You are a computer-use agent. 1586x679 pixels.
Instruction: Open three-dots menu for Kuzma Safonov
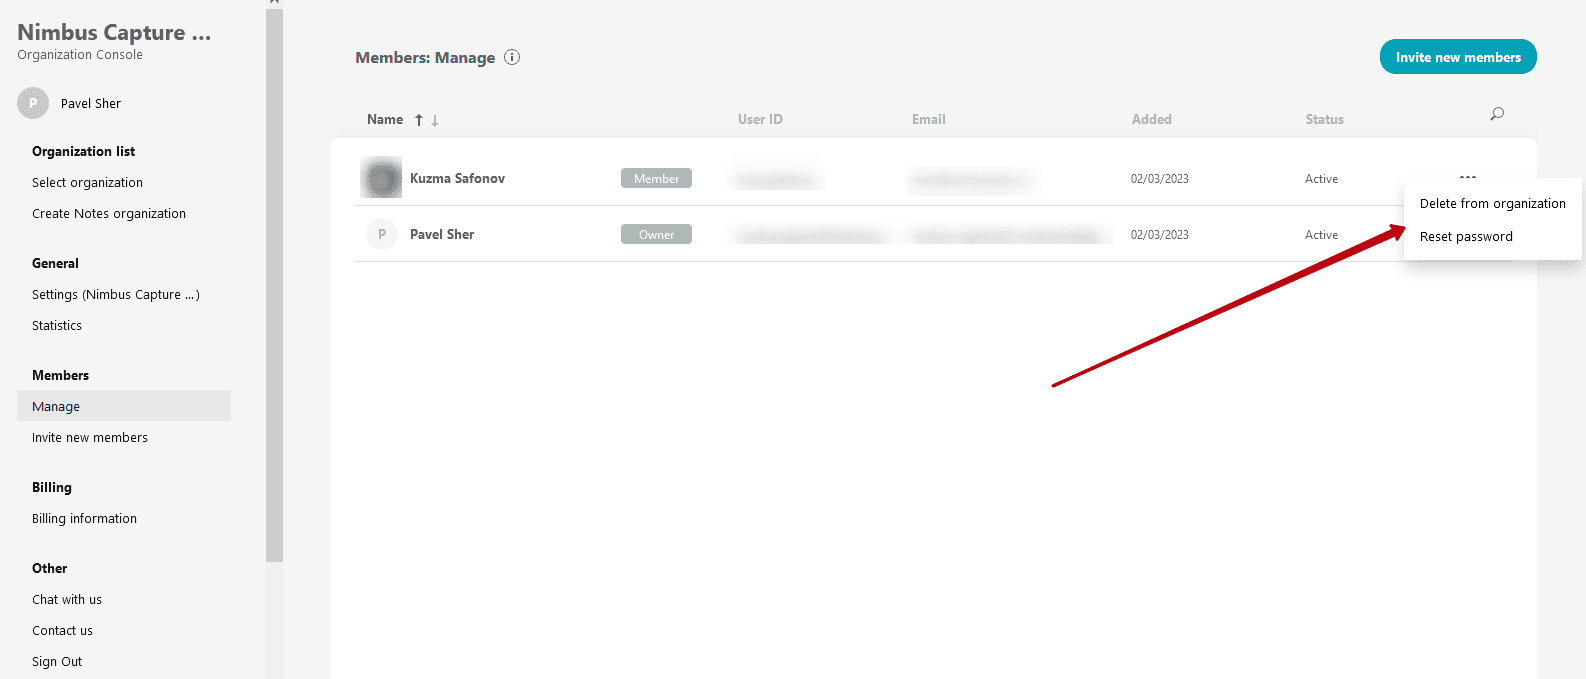point(1468,176)
